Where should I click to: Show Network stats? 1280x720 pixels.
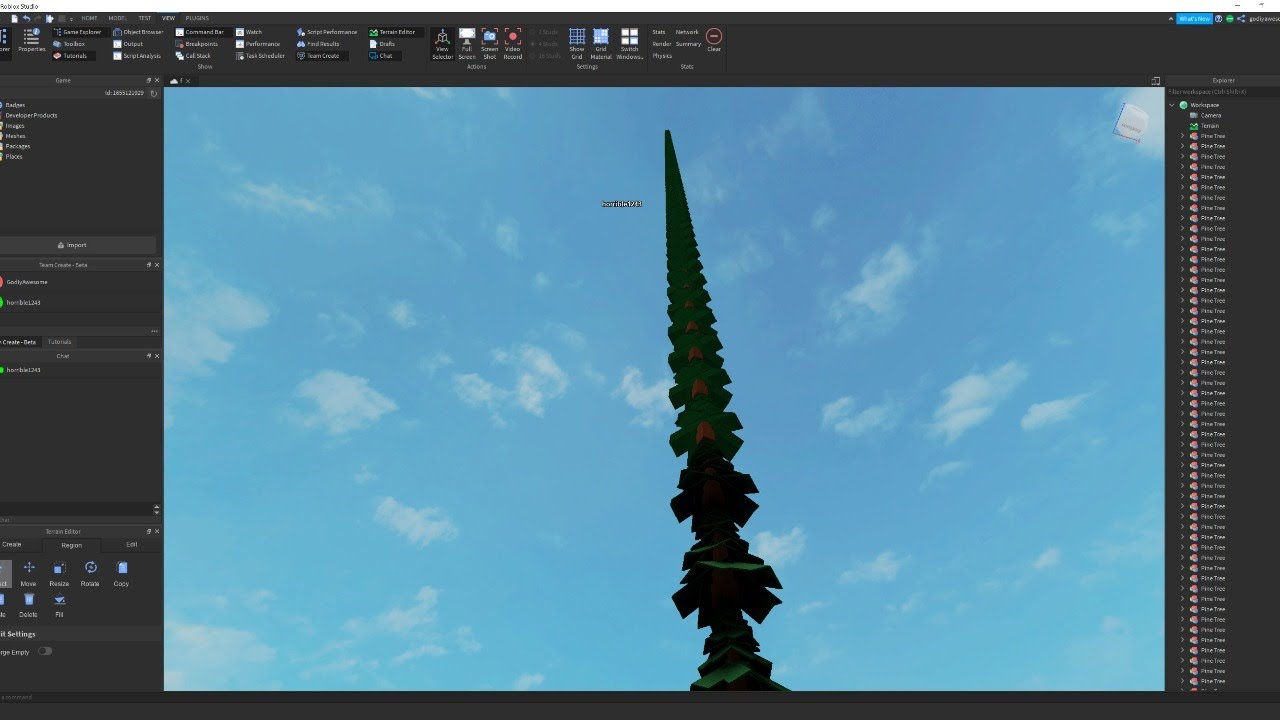[687, 32]
